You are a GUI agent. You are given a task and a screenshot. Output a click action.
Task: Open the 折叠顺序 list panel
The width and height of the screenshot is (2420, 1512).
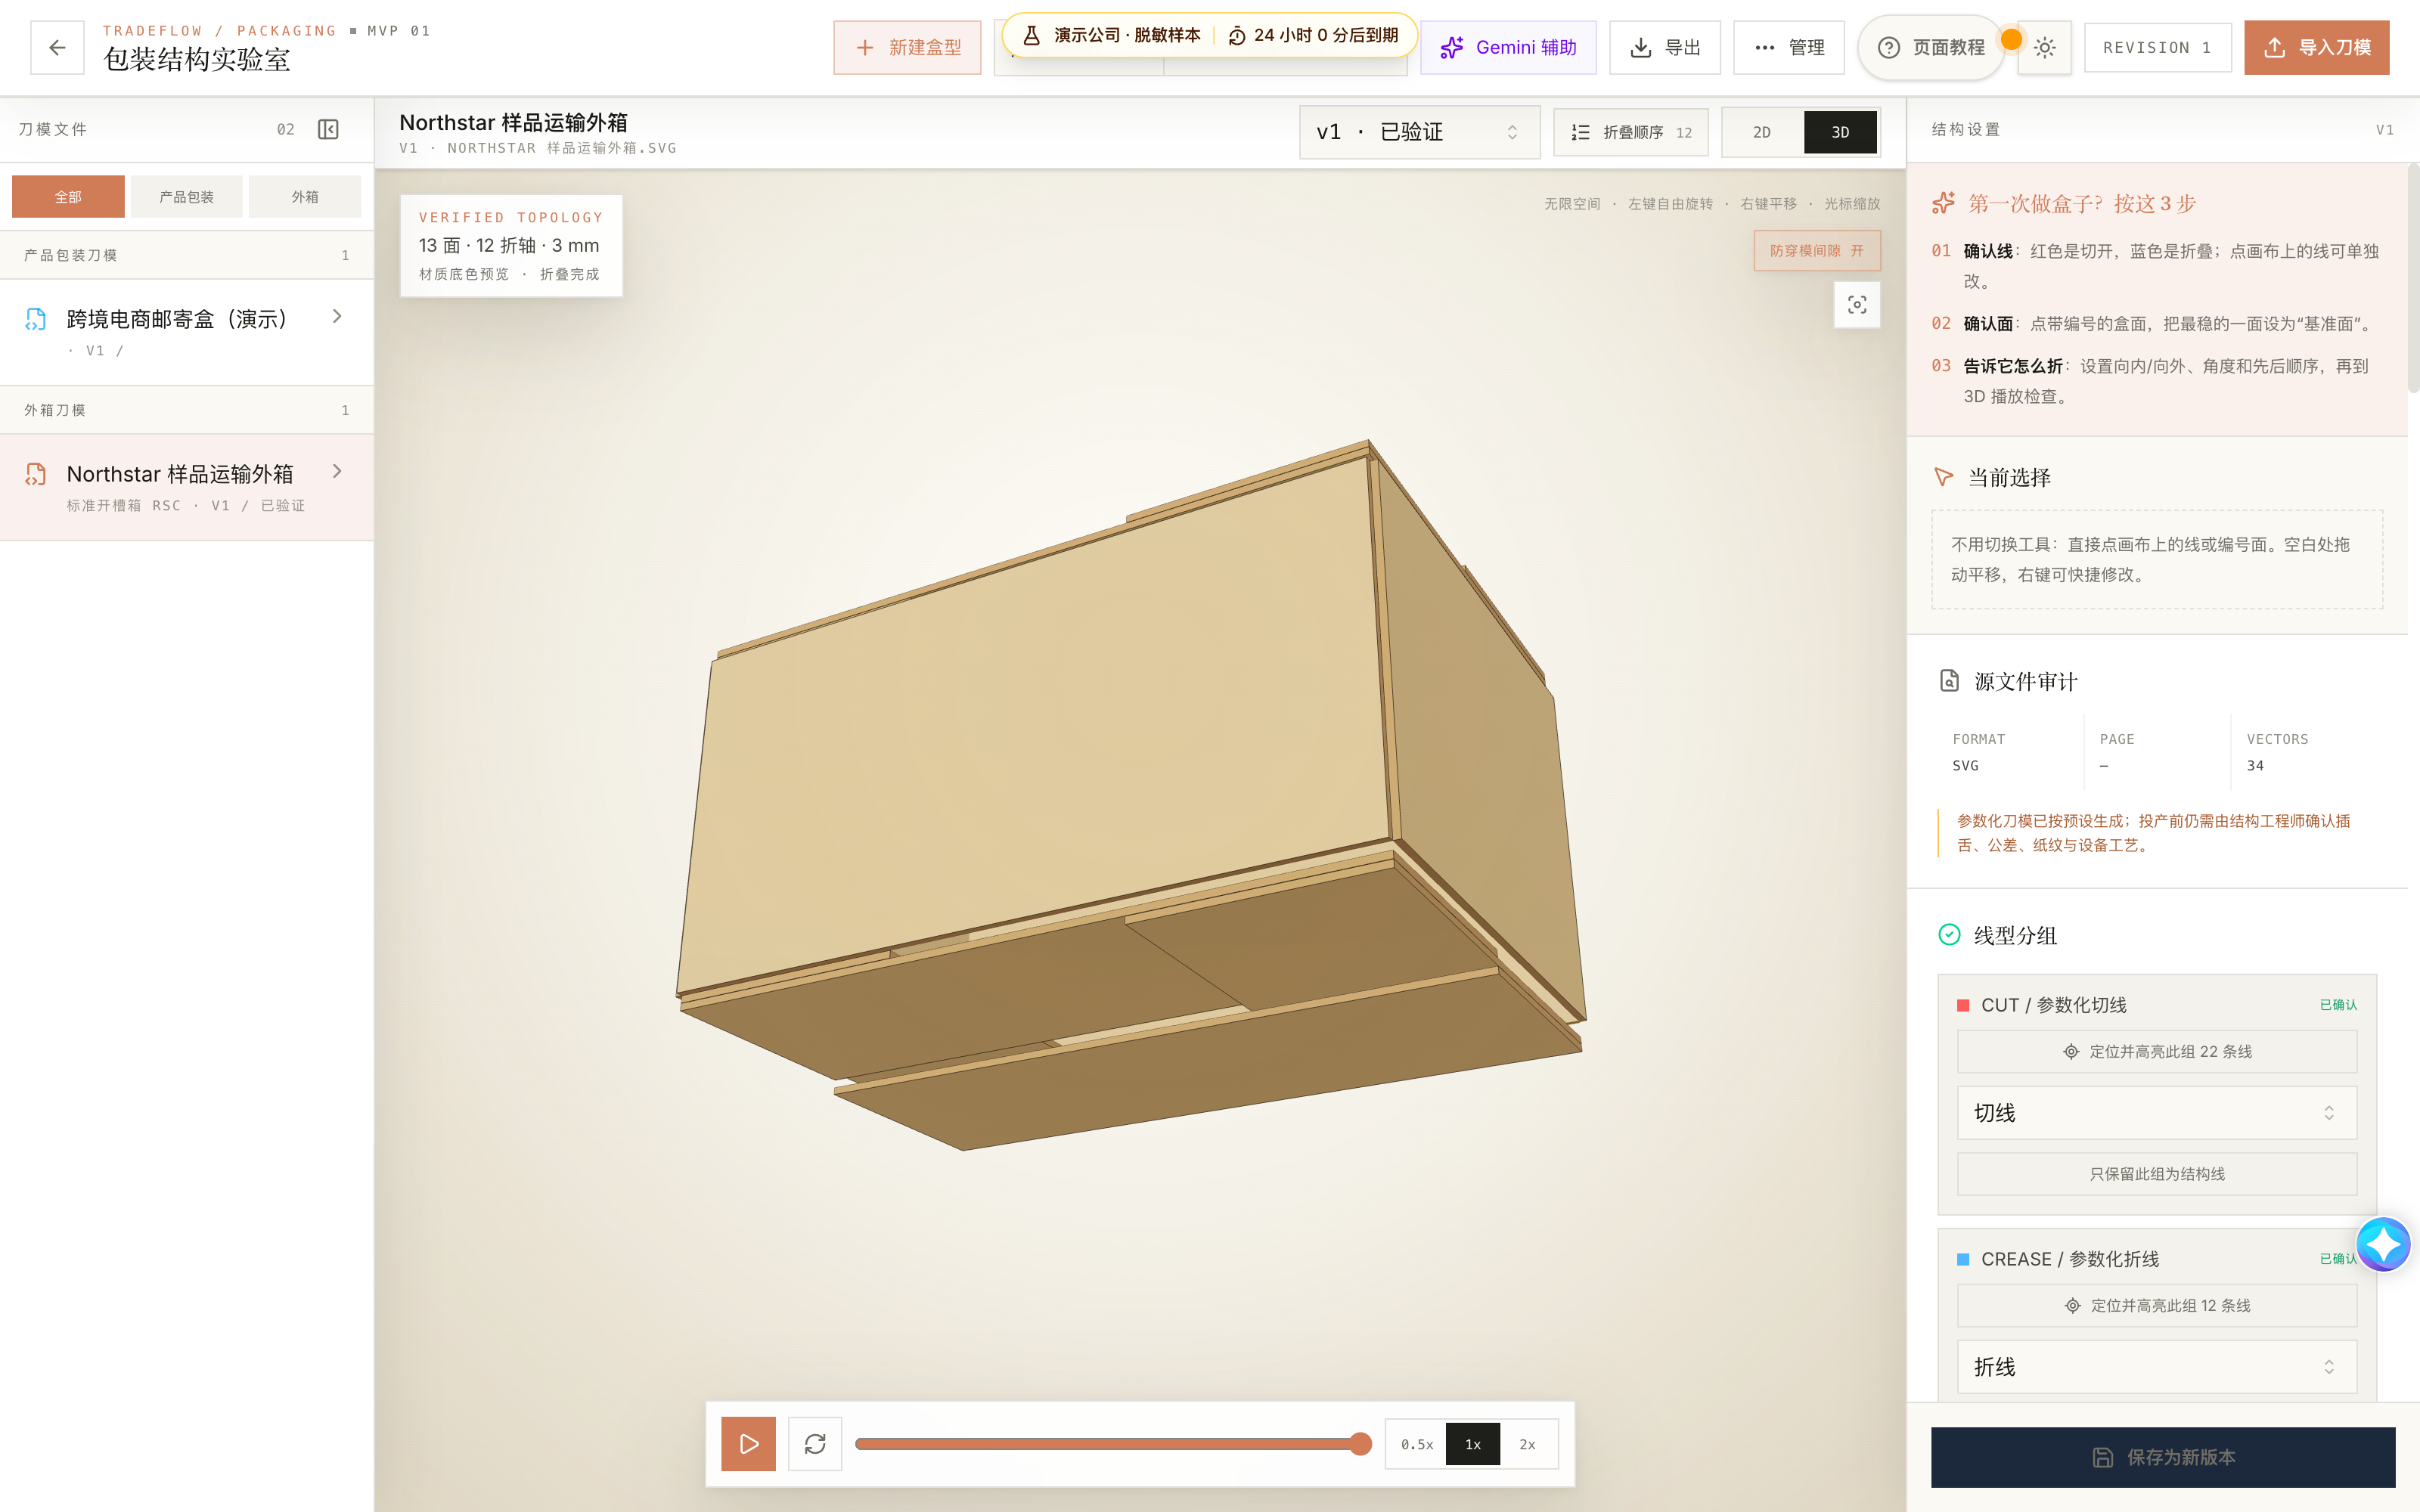pos(1631,132)
